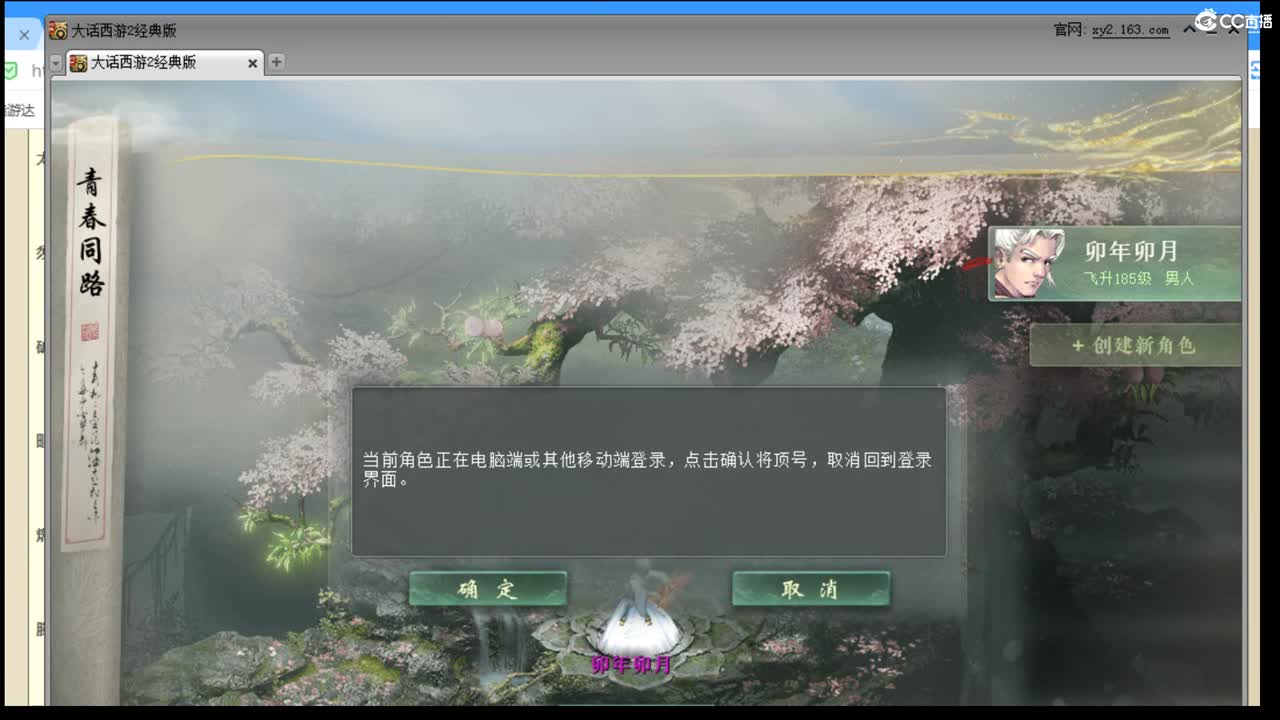Select the 卯年卯月 character card

tap(1115, 264)
